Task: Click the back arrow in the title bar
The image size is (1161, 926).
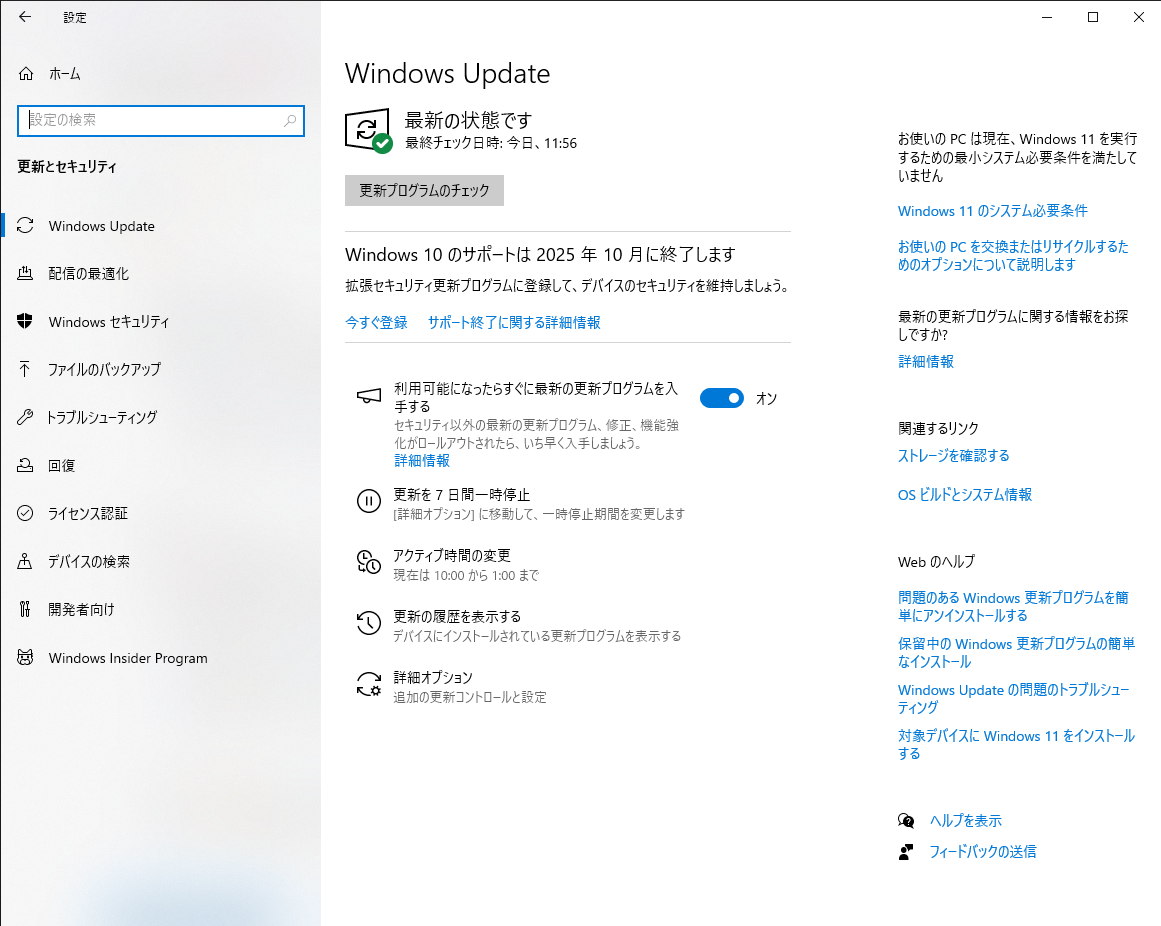Action: (x=25, y=17)
